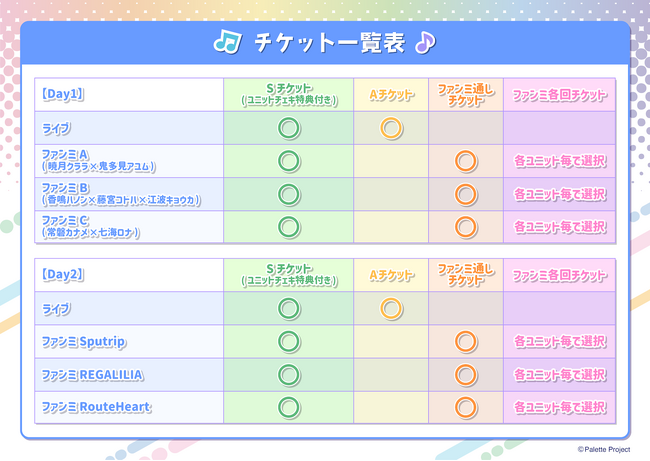Screen dimensions: 650x461
Task: Choose the orange circle in ファンミA row
Action: pyautogui.click(x=465, y=161)
